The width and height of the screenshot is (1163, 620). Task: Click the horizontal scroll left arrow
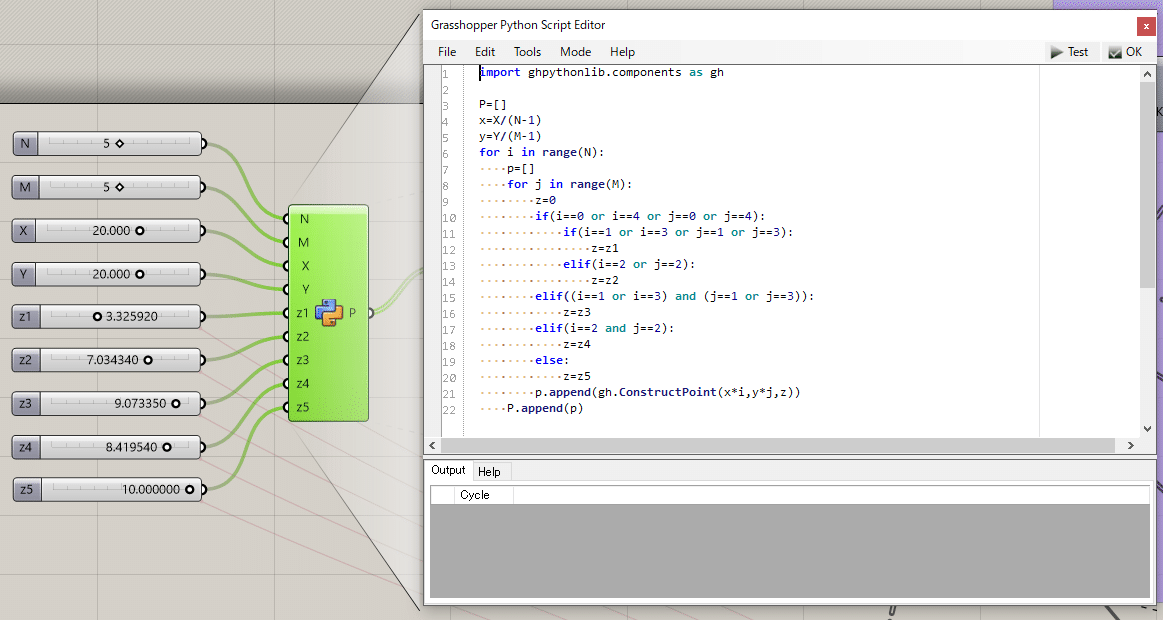click(x=432, y=446)
